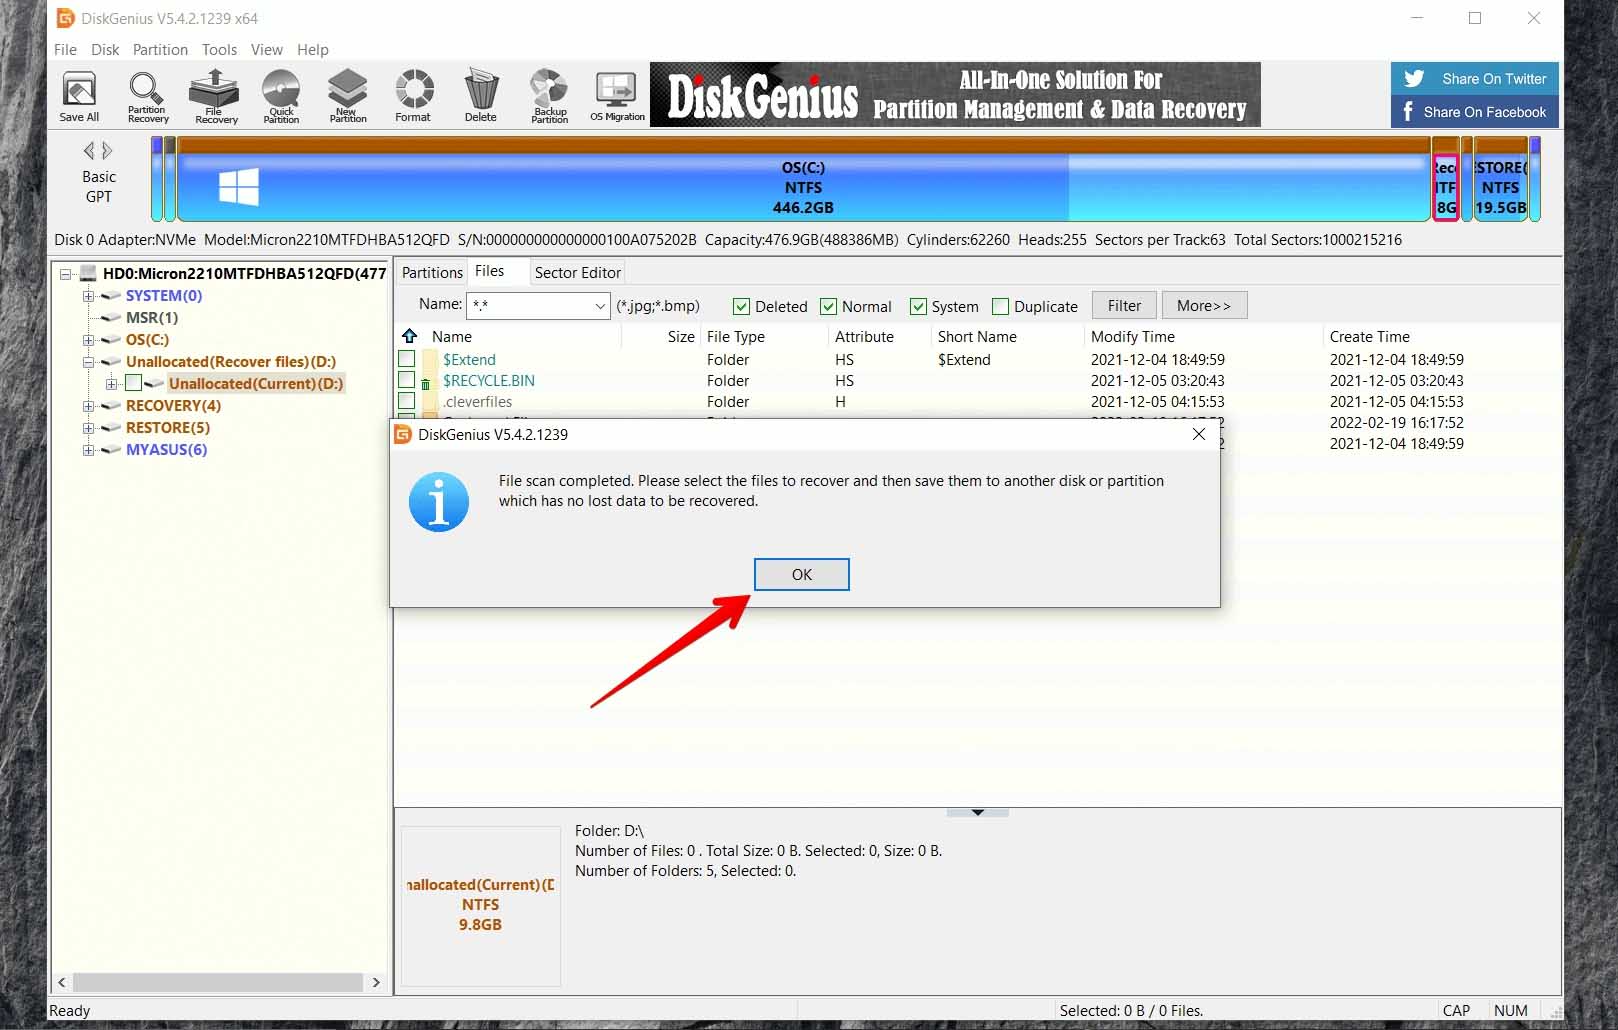Collapse the HD0 Micron disk tree node
This screenshot has width=1618, height=1030.
65,273
